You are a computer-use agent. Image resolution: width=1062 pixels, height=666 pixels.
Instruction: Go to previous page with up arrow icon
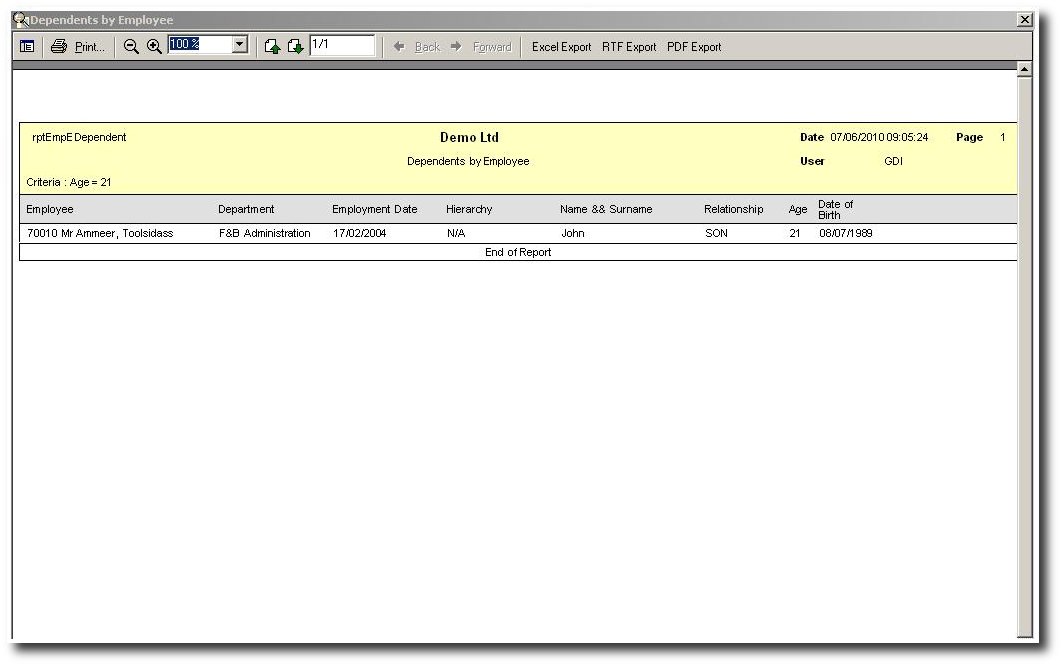(272, 47)
